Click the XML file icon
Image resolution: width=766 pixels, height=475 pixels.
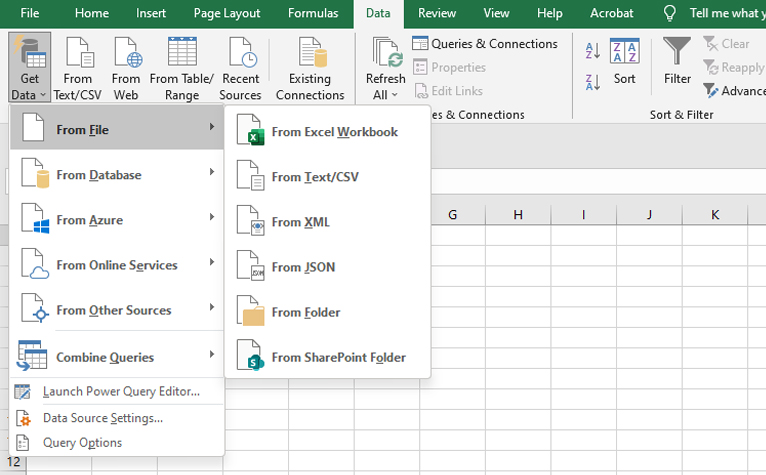click(250, 221)
